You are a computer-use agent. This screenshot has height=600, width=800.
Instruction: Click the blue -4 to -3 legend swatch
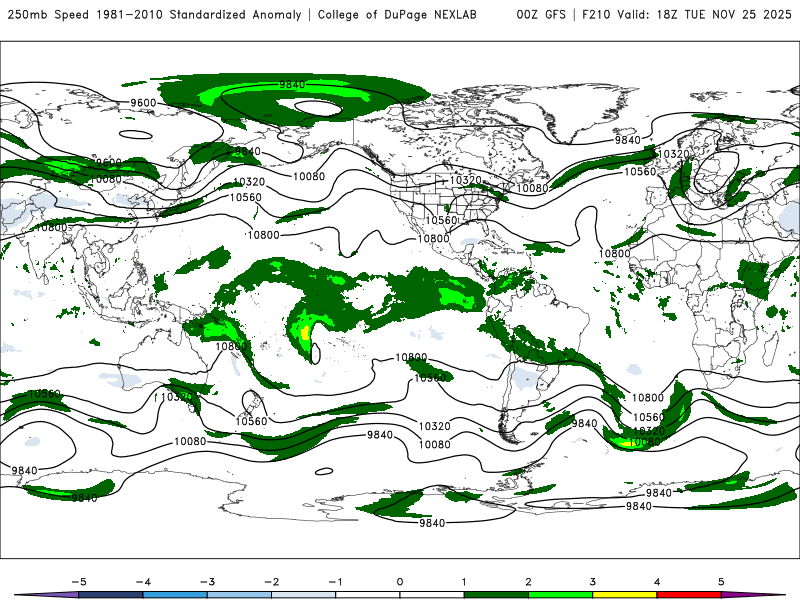(175, 595)
